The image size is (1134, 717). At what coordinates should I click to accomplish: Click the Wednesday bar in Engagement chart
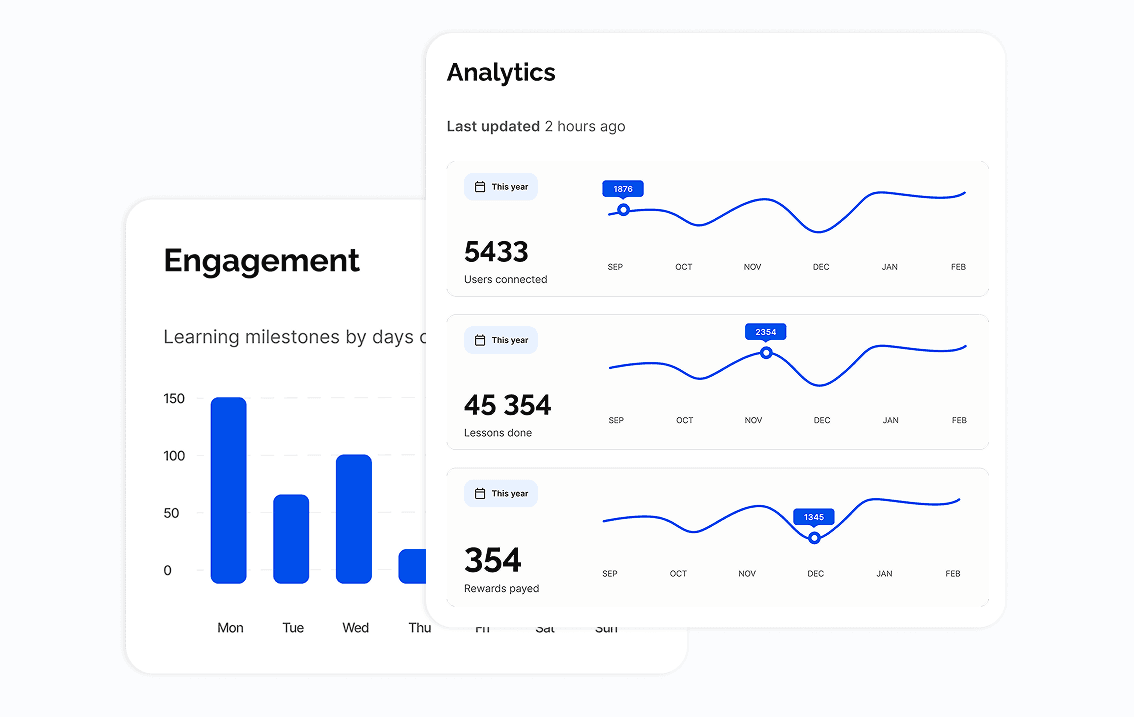[354, 519]
